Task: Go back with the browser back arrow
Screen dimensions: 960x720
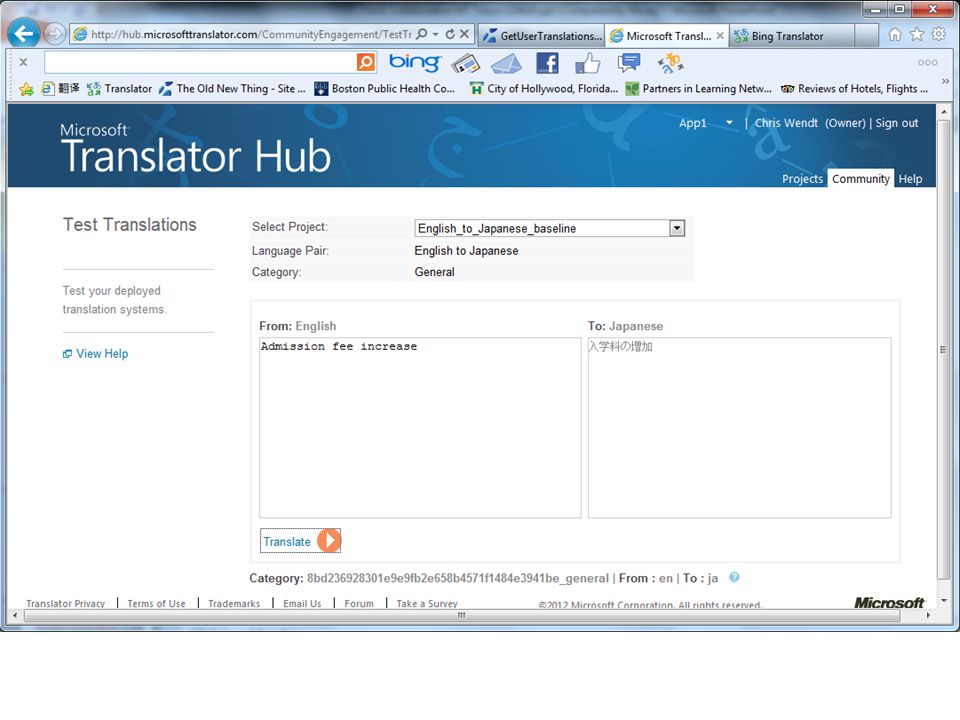Action: coord(23,33)
